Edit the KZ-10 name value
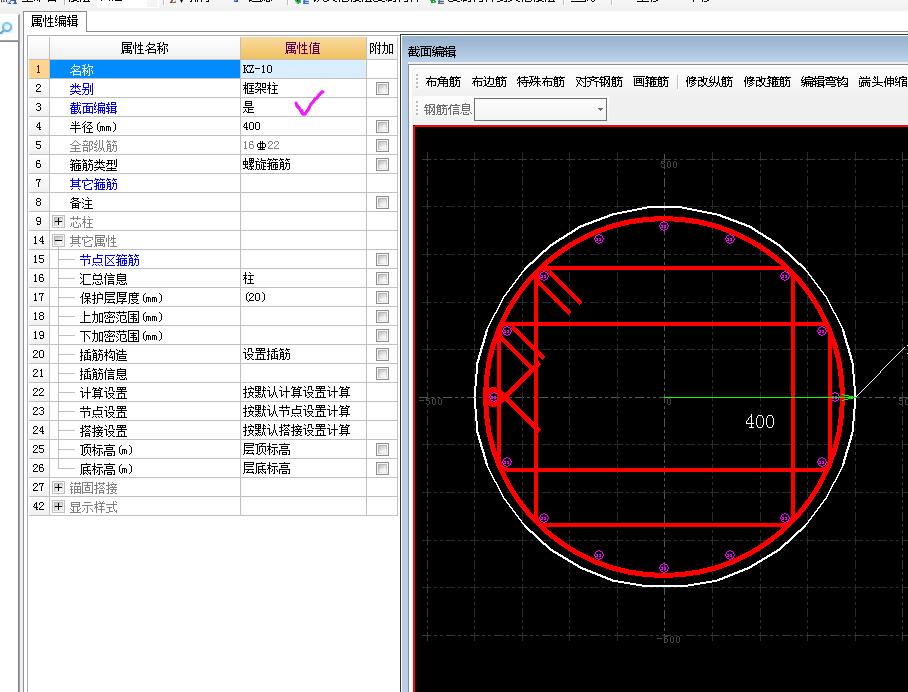Viewport: 908px width, 692px height. click(303, 69)
